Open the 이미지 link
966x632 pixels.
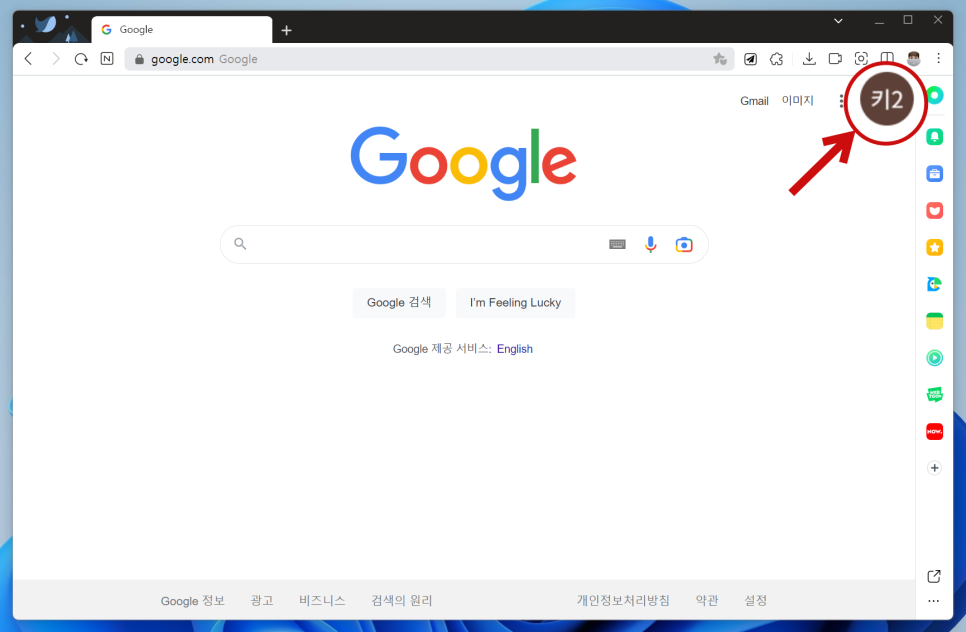(797, 100)
